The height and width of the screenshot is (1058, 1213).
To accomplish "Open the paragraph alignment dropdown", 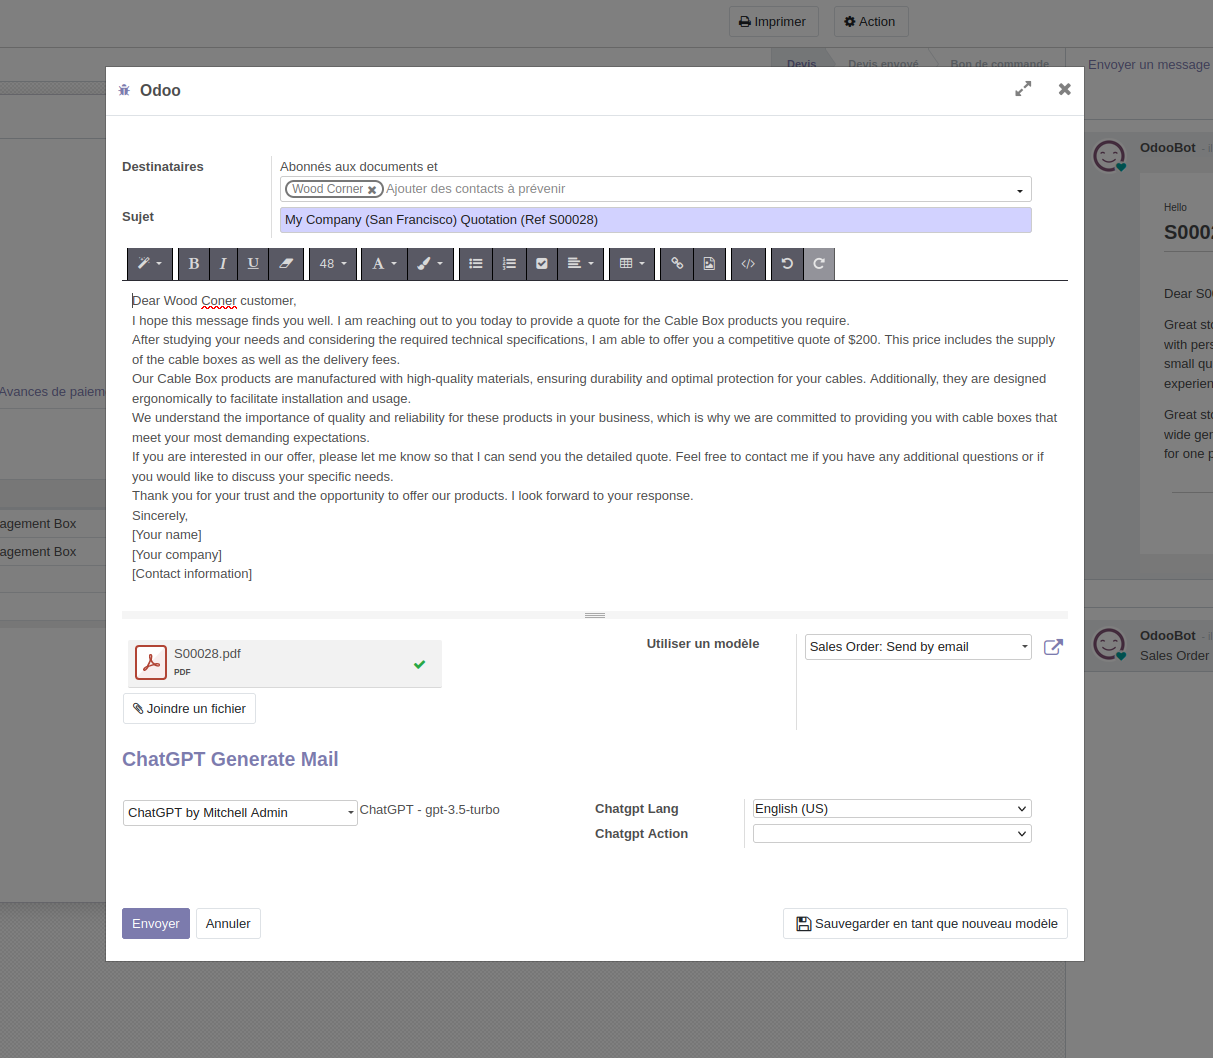I will coord(580,264).
